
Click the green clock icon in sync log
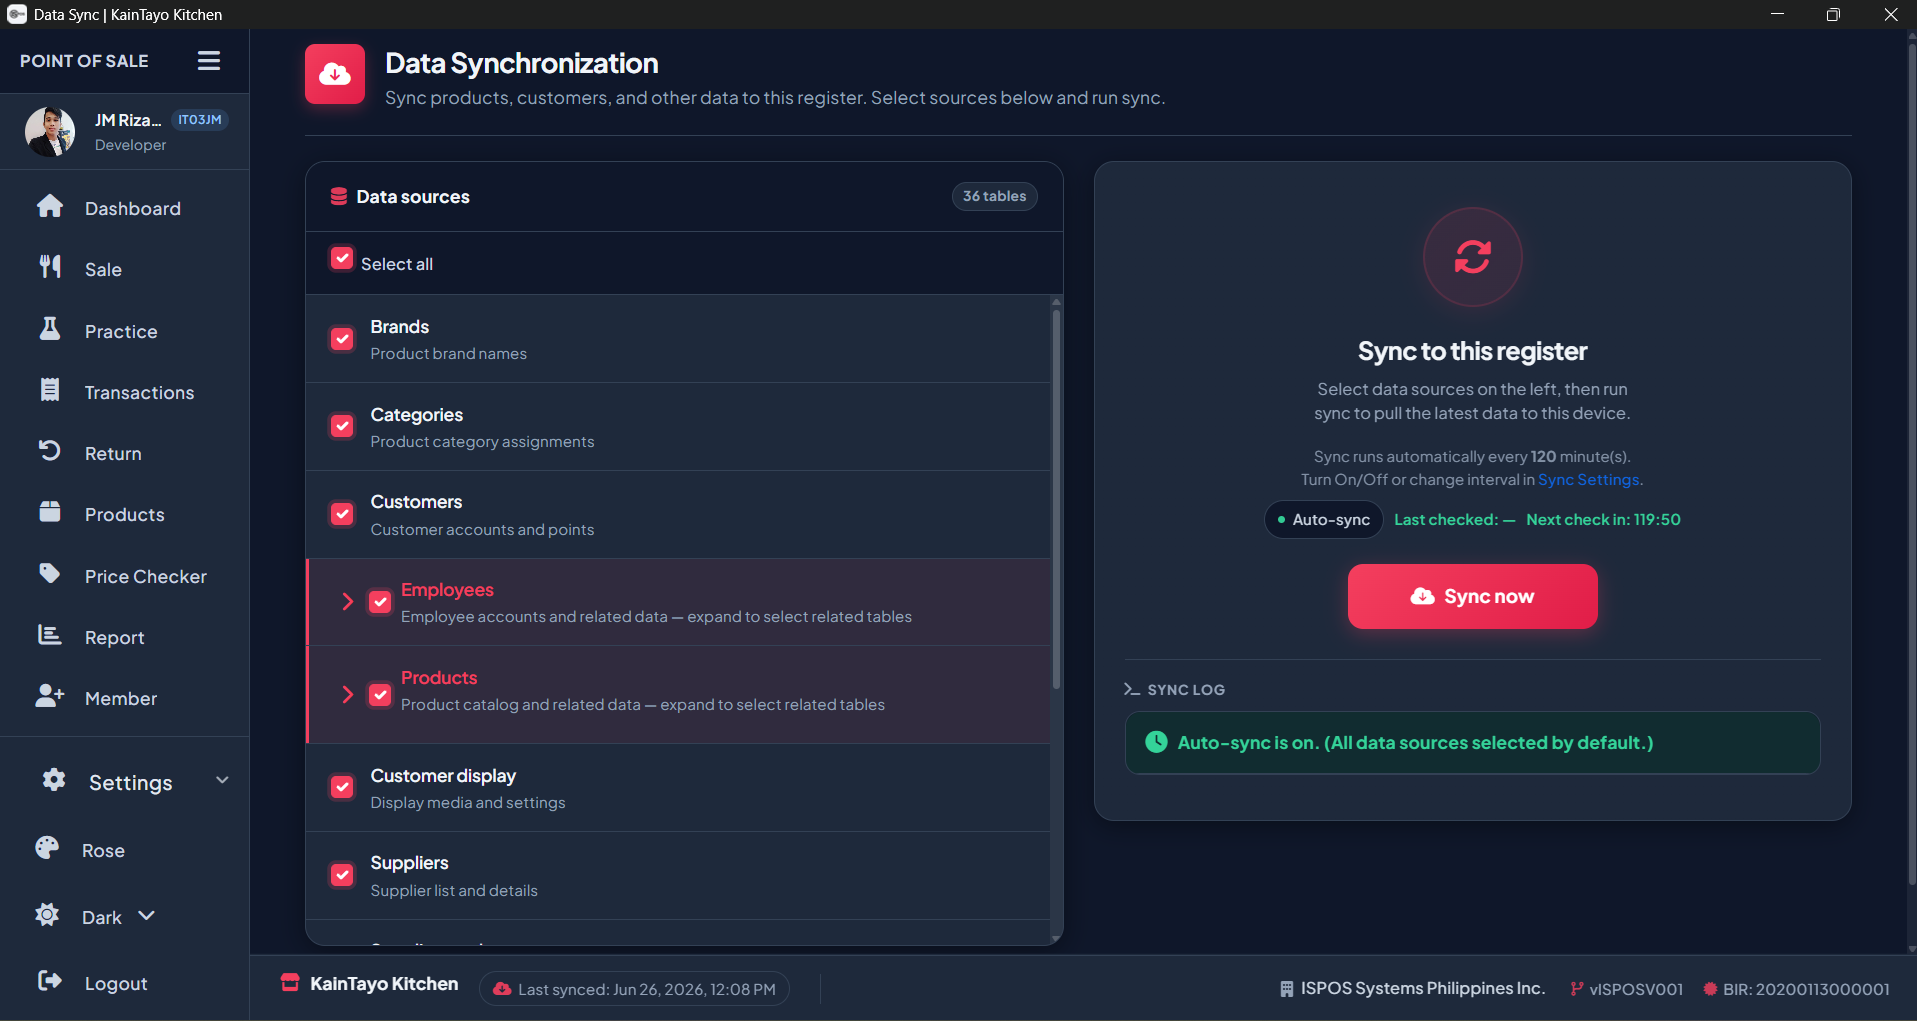coord(1156,742)
